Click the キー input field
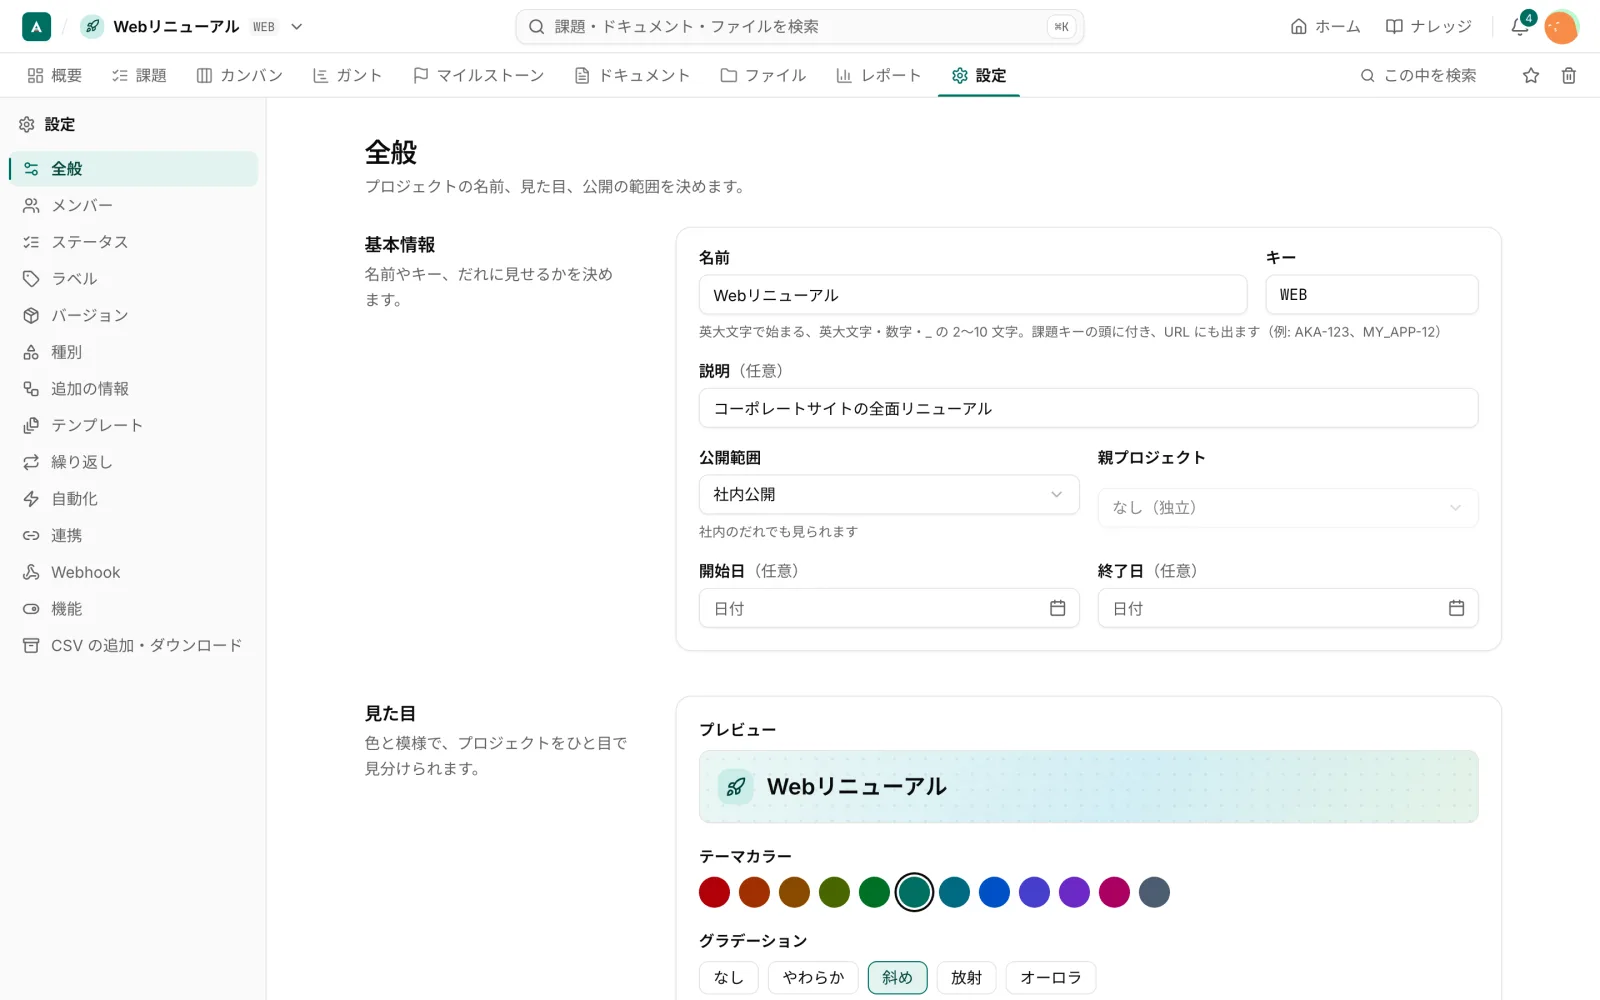 coord(1372,295)
